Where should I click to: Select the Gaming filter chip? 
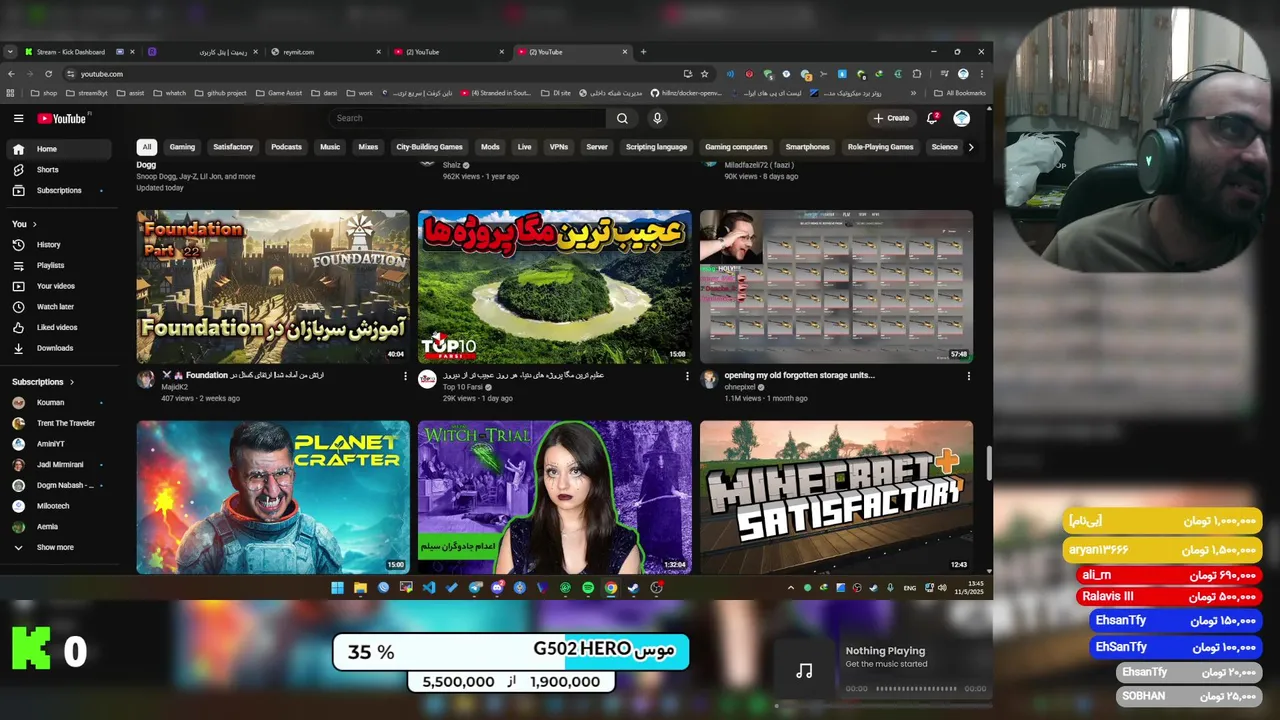tap(182, 147)
